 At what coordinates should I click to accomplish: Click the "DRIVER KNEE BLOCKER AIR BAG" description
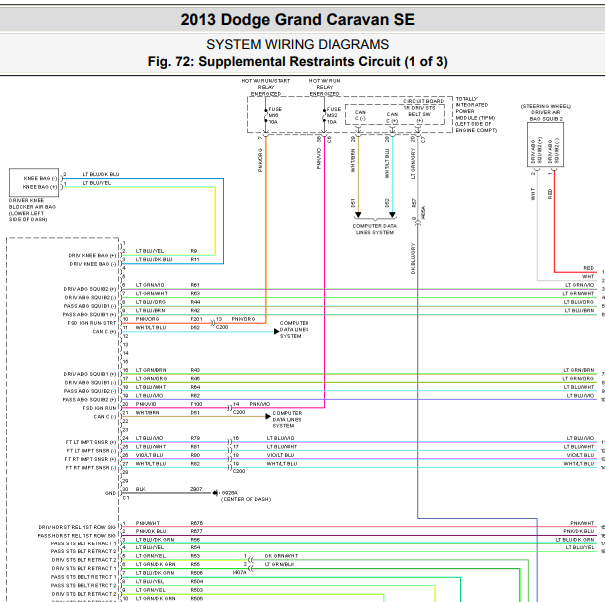pos(32,210)
